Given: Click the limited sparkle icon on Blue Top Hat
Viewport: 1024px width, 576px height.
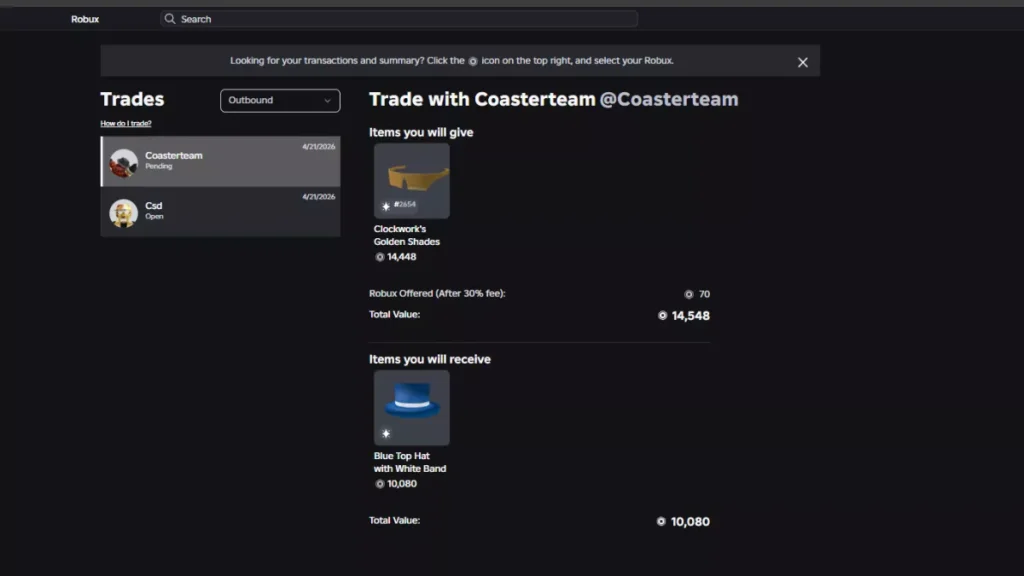Looking at the screenshot, I should tap(386, 434).
